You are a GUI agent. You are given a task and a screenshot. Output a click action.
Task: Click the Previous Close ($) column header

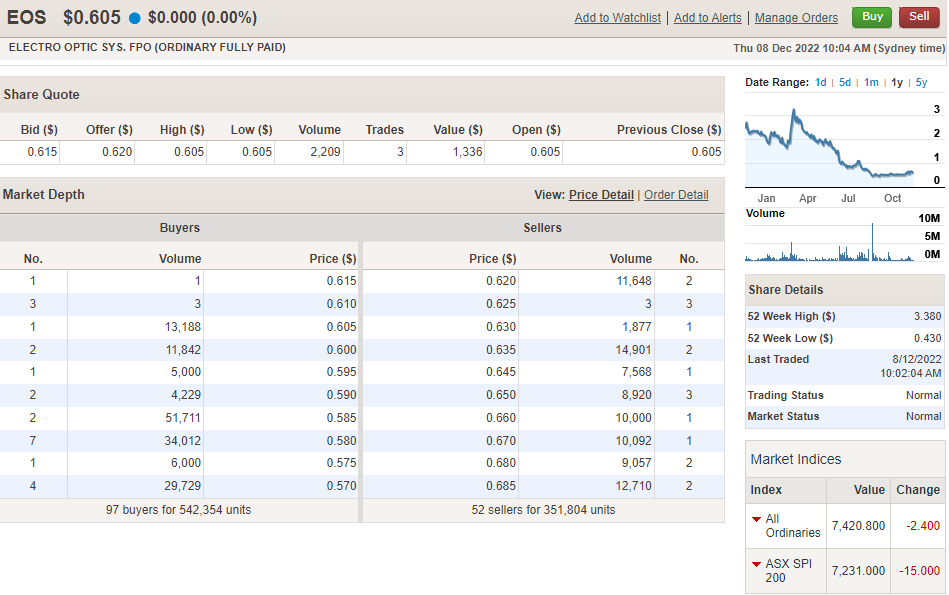pyautogui.click(x=669, y=130)
